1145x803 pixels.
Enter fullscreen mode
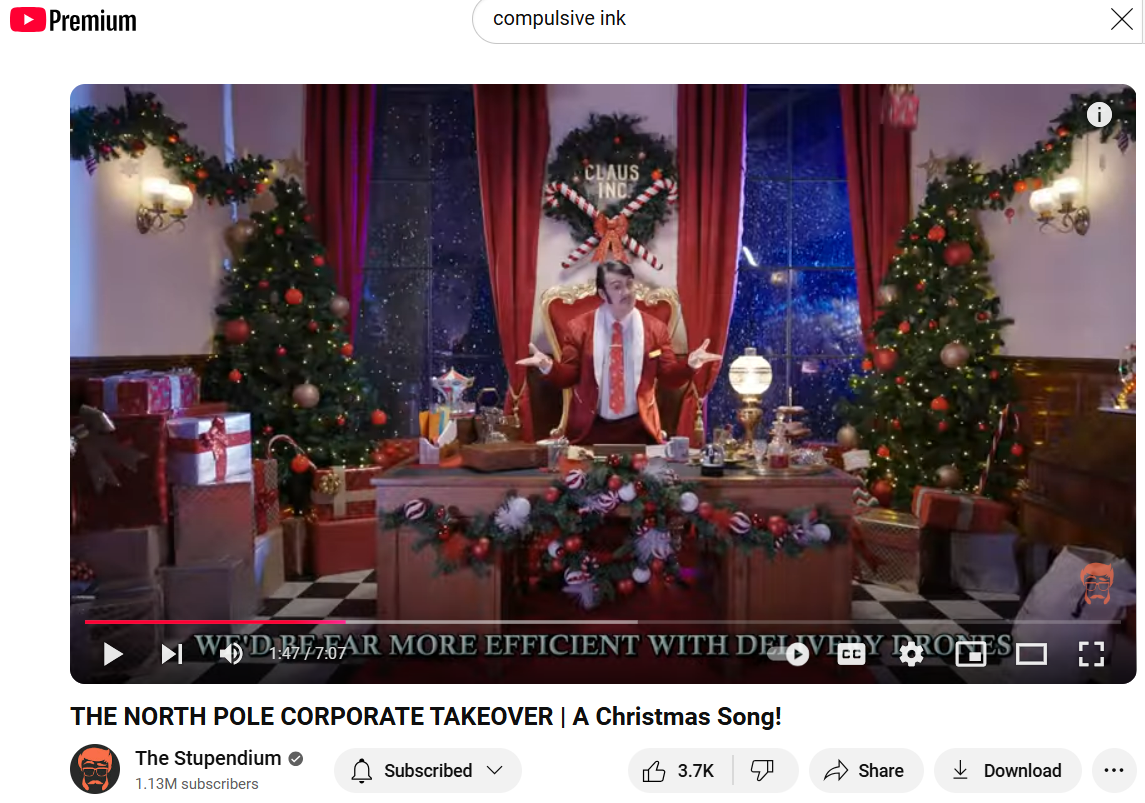tap(1091, 654)
